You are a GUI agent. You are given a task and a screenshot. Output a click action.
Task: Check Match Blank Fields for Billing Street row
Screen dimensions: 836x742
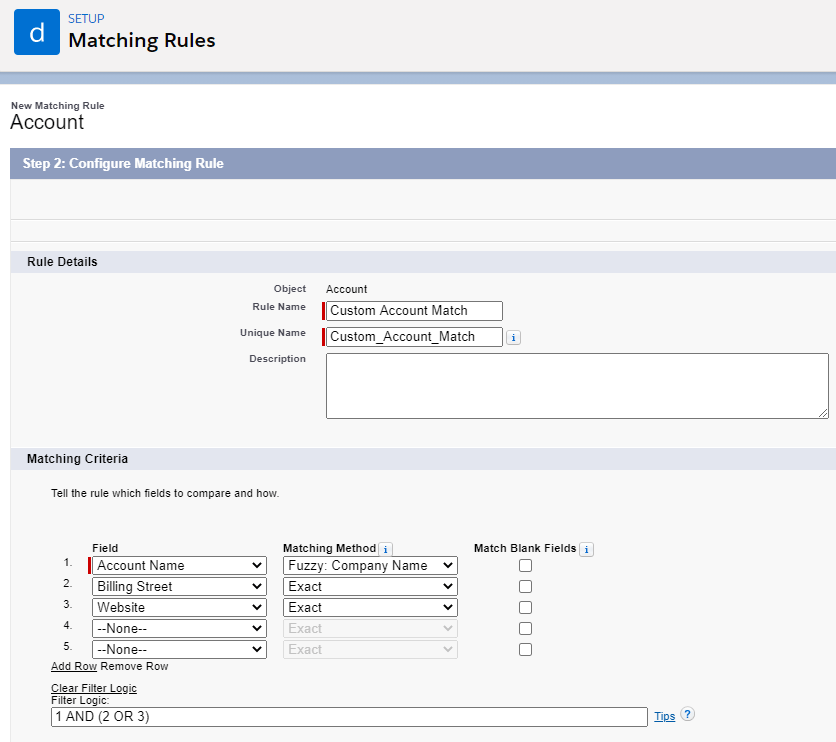click(x=525, y=587)
